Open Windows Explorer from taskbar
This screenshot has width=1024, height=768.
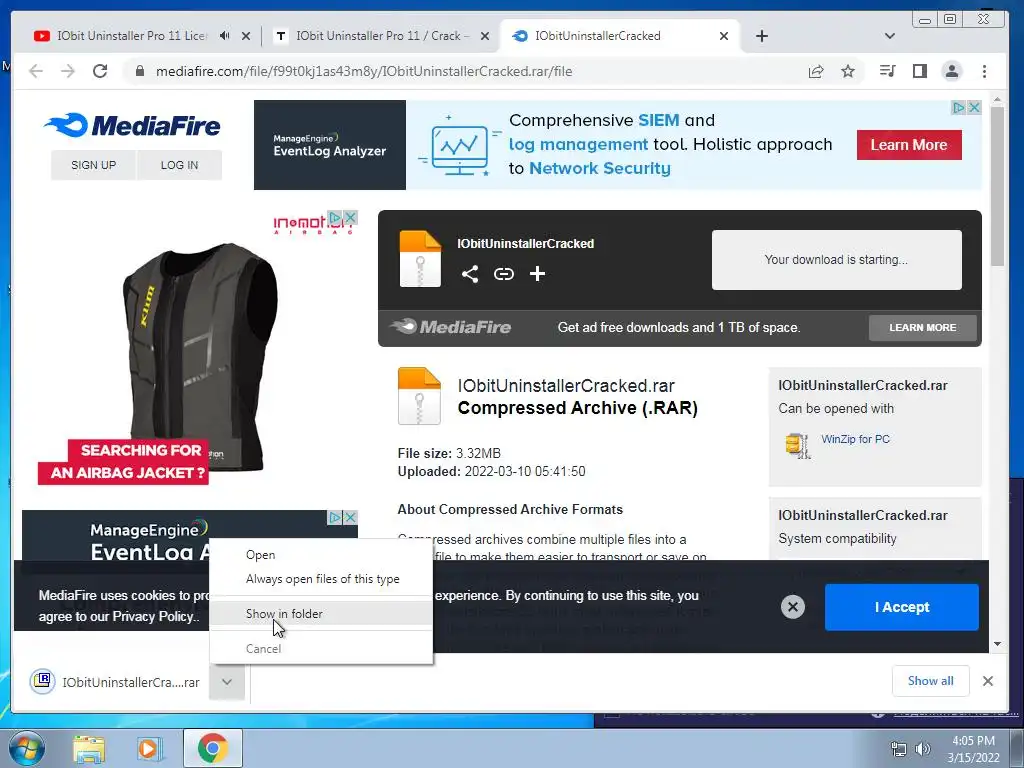89,748
